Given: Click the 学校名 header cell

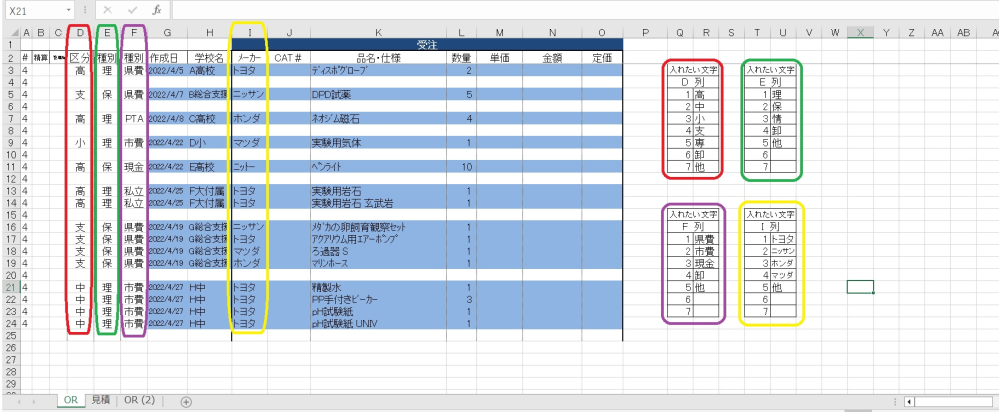Looking at the screenshot, I should pos(210,57).
